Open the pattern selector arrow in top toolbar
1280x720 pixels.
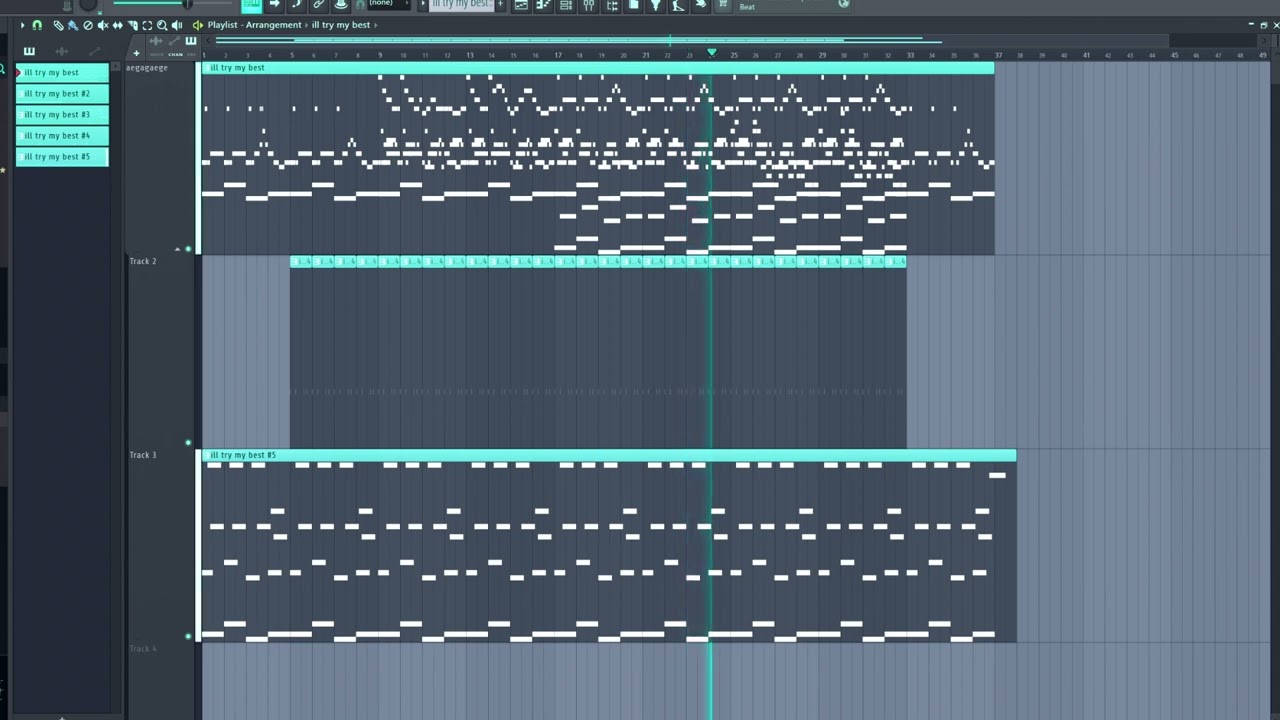(x=424, y=4)
